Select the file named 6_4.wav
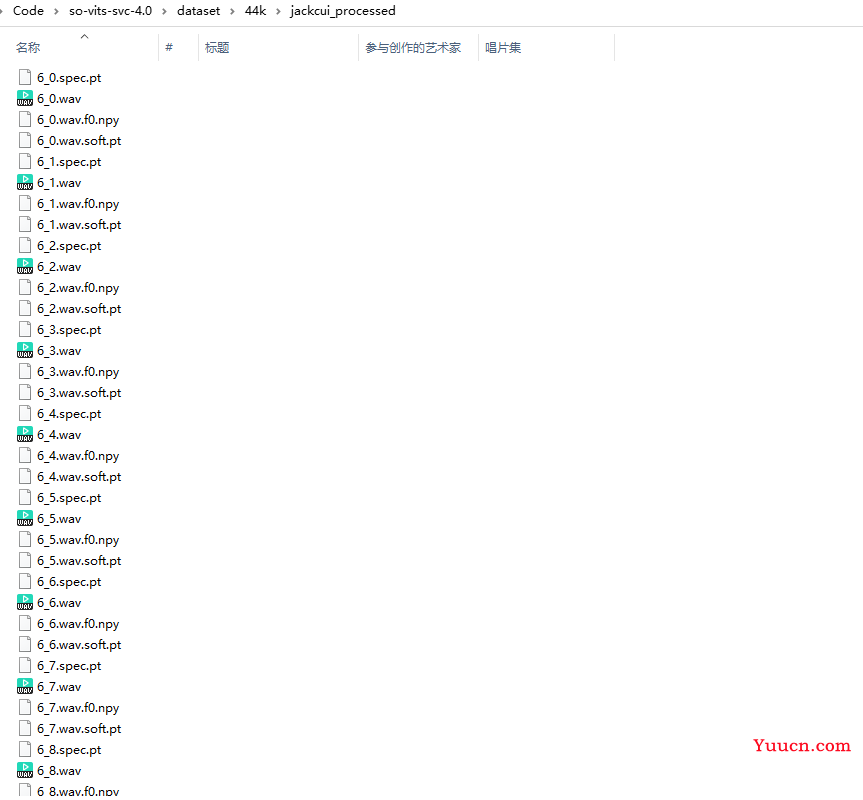 coord(59,435)
